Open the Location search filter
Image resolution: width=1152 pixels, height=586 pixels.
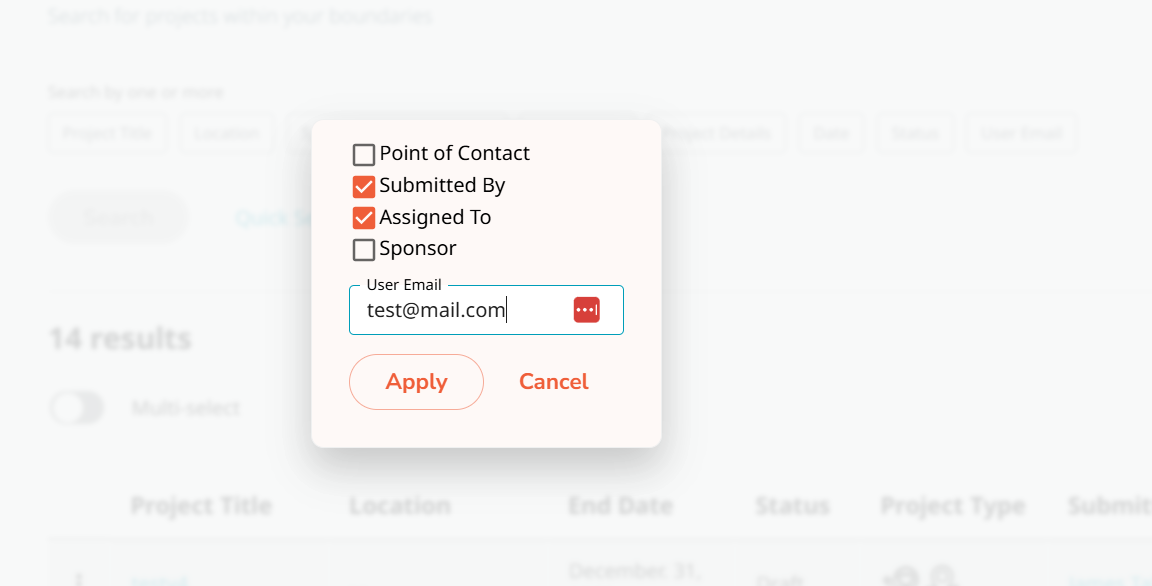point(227,134)
